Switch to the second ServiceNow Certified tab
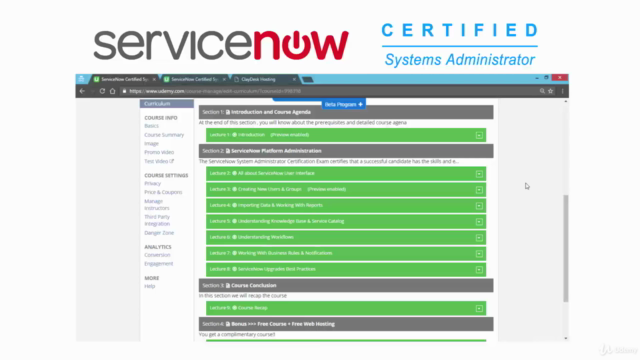Screen dimensions: 640x360 pyautogui.click(x=194, y=79)
